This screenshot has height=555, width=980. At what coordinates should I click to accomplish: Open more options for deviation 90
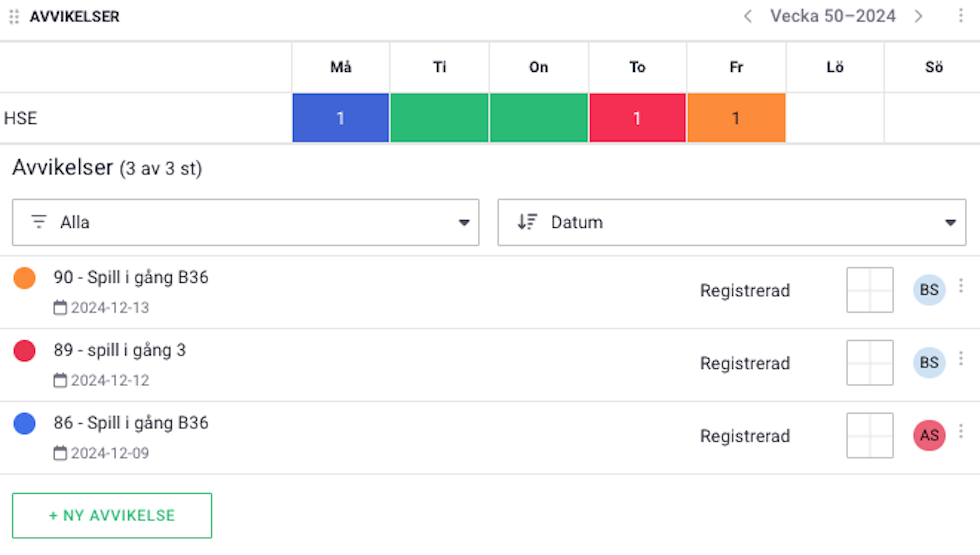click(961, 286)
